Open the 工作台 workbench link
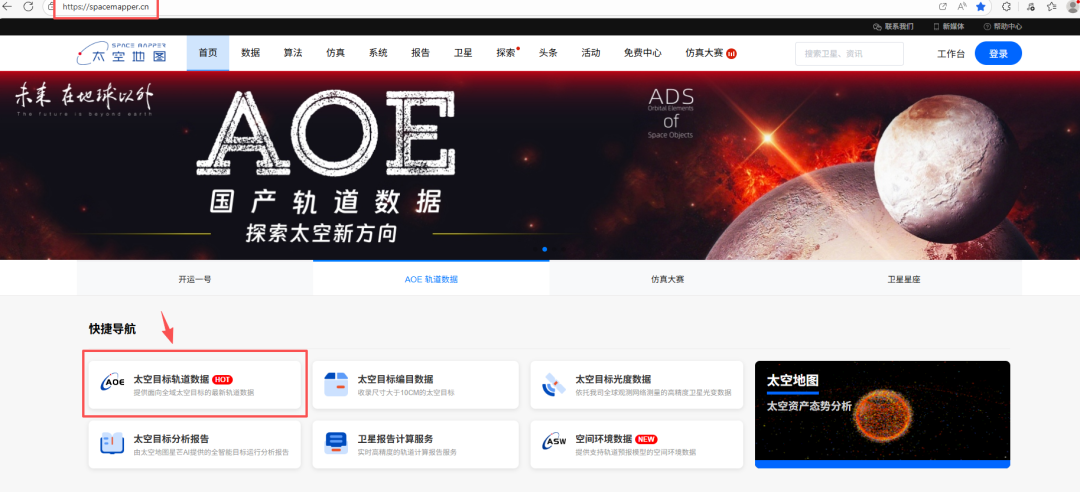 point(951,54)
